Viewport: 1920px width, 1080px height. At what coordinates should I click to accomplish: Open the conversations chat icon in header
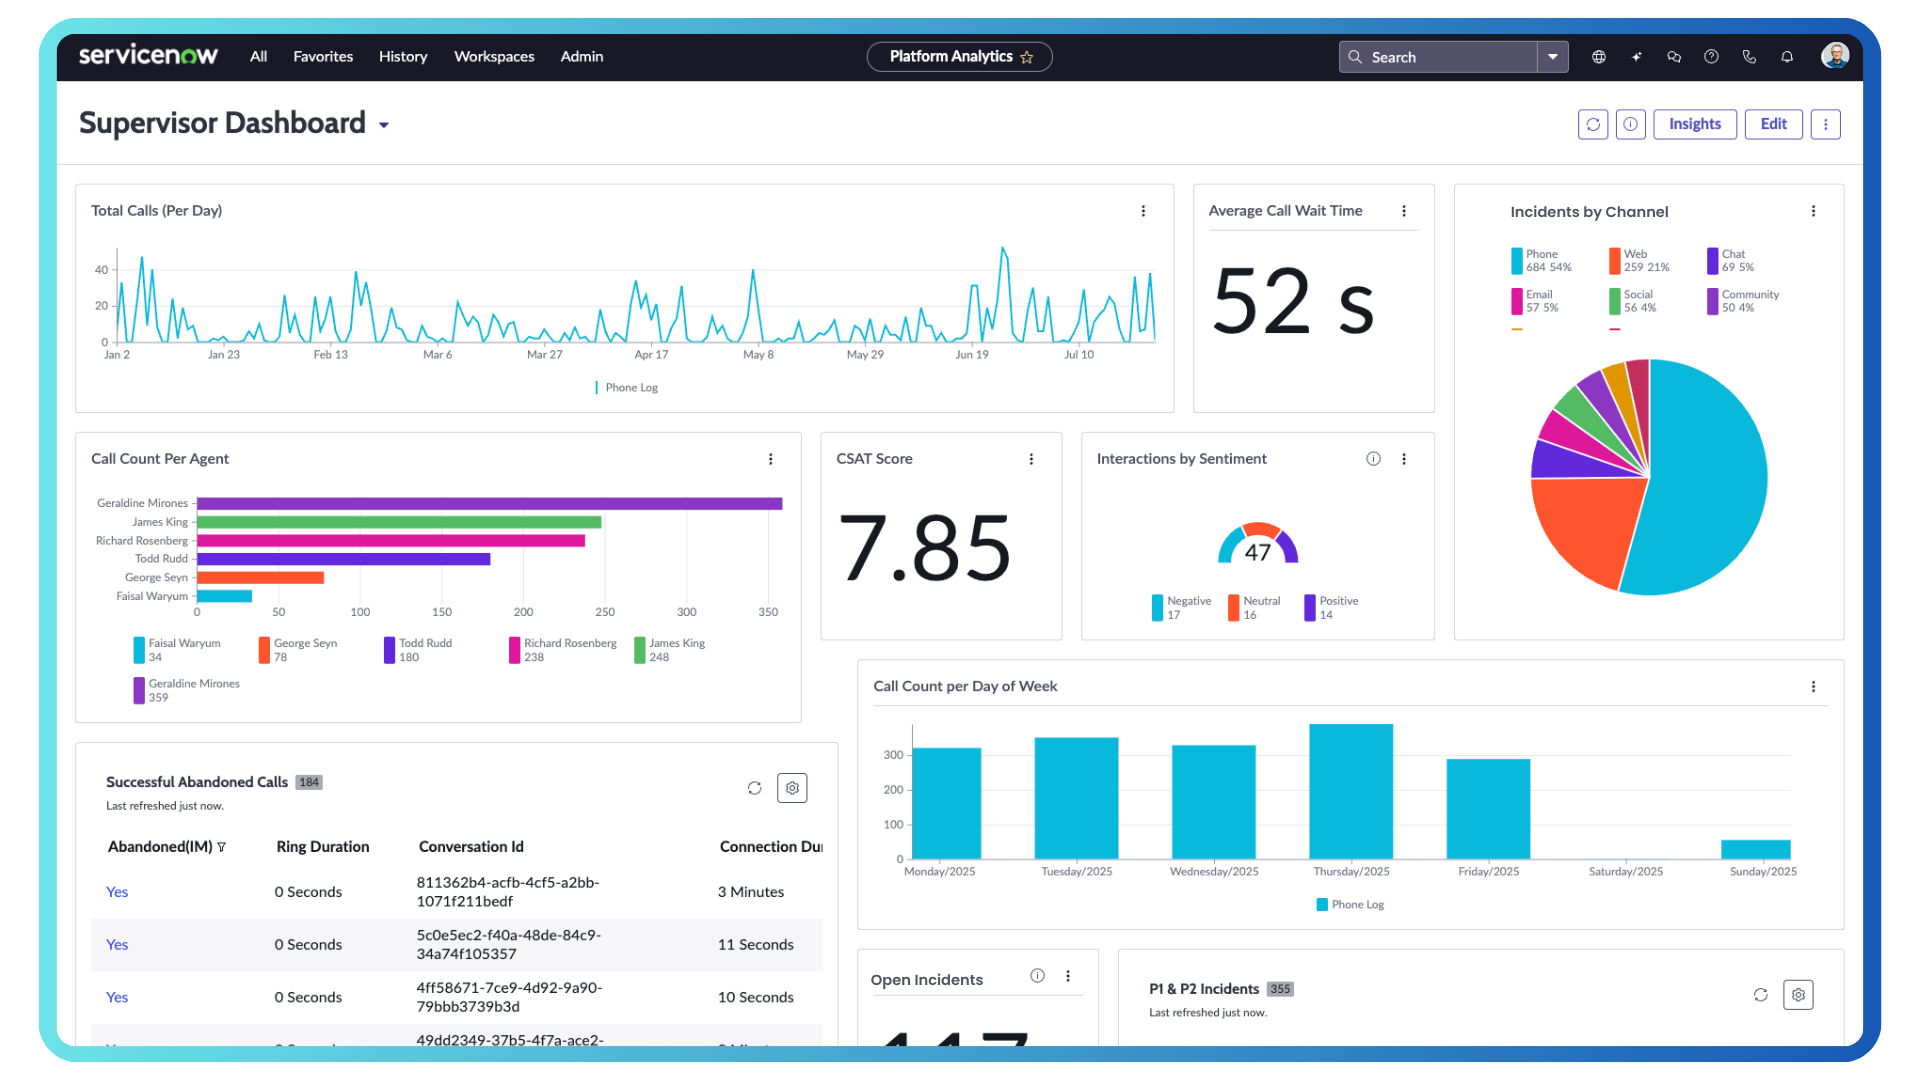[x=1674, y=57]
